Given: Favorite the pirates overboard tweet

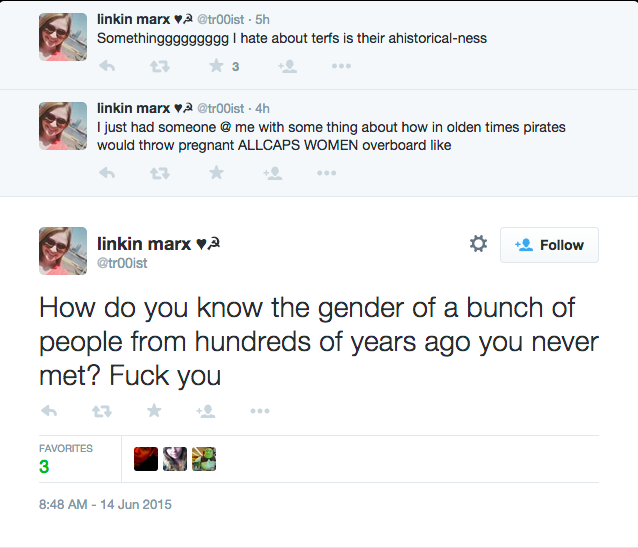Looking at the screenshot, I should pos(216,173).
